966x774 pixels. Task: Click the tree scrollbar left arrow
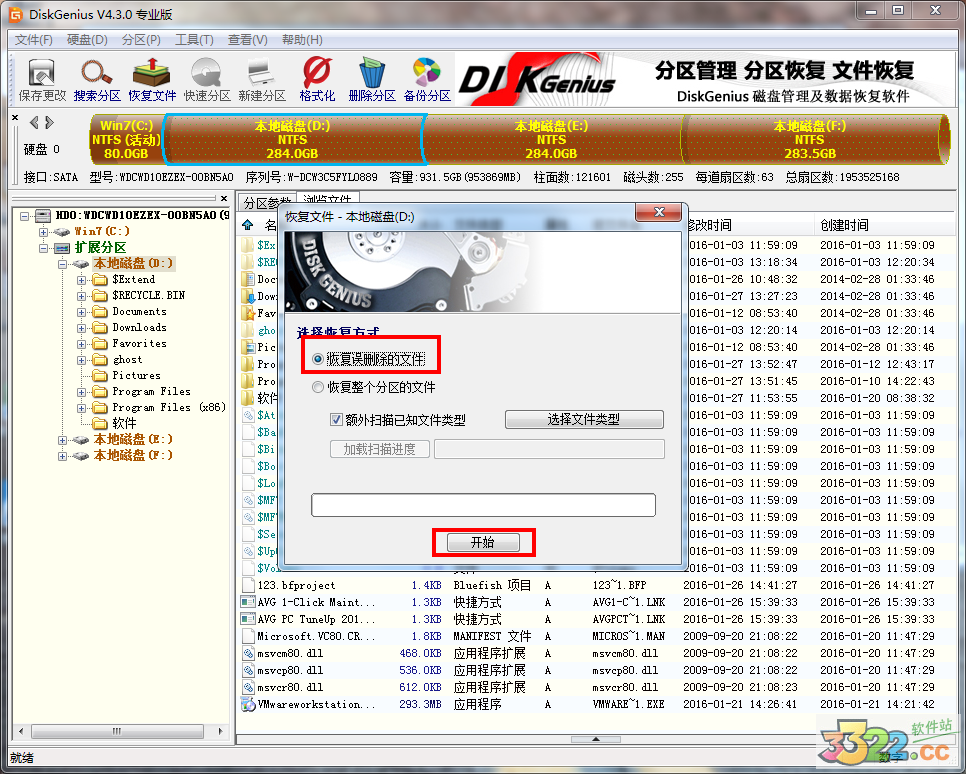tap(22, 731)
